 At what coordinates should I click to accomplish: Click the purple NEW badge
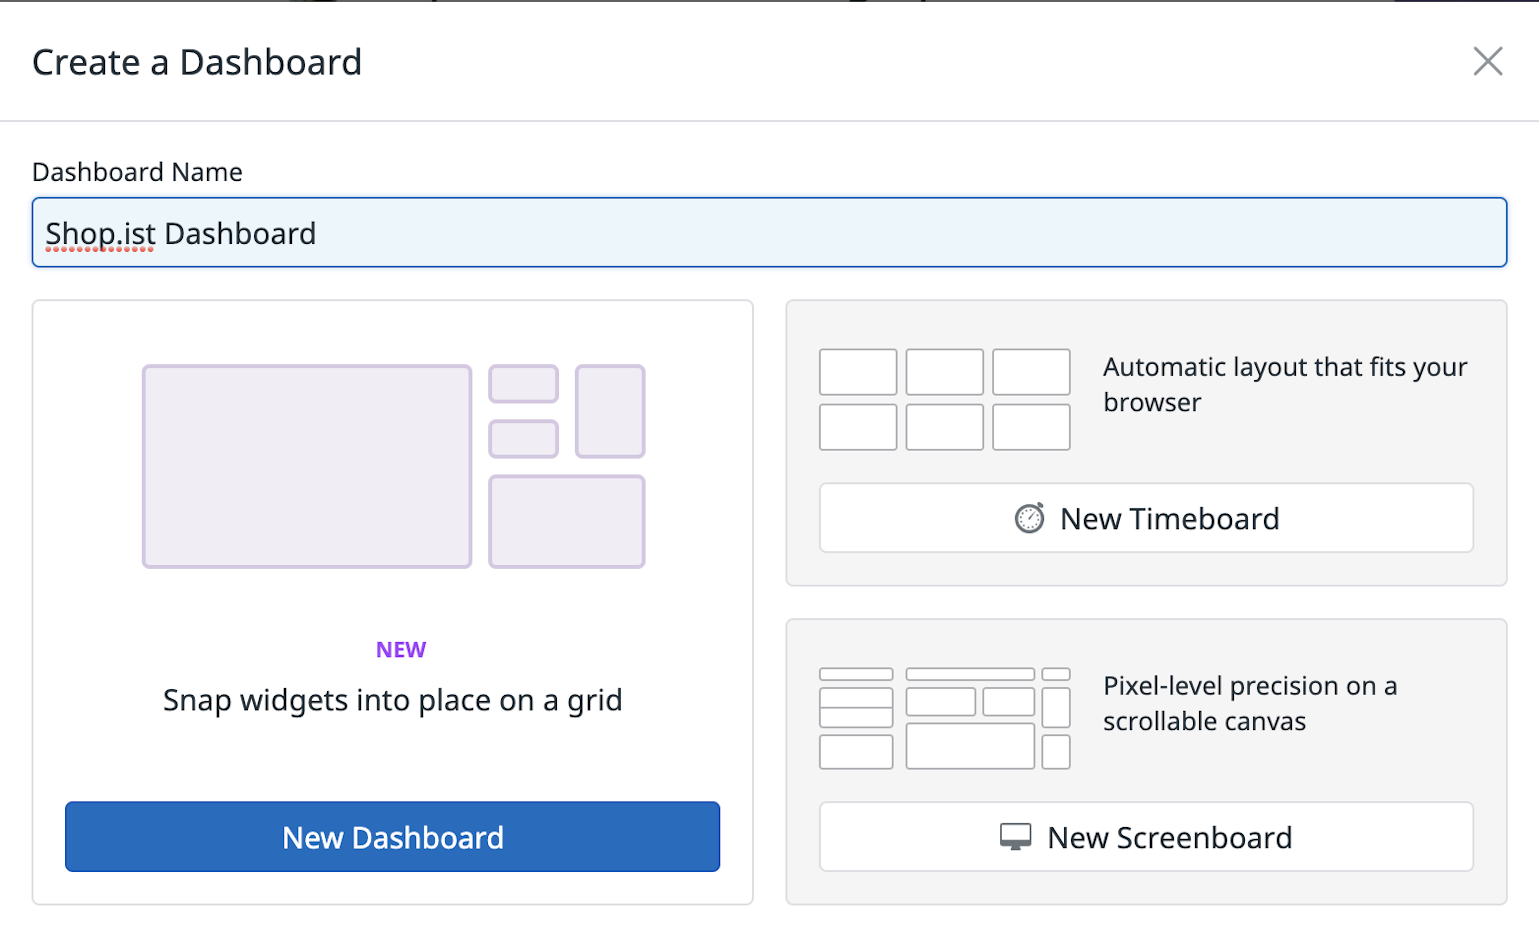pyautogui.click(x=401, y=650)
